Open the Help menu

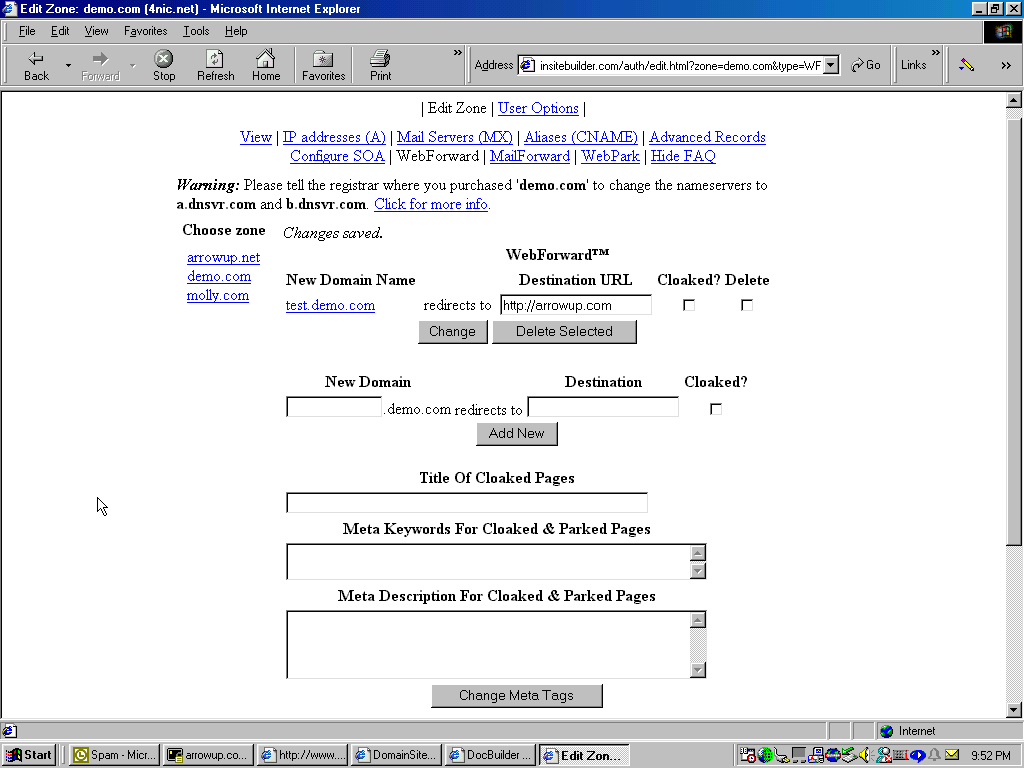coord(236,31)
